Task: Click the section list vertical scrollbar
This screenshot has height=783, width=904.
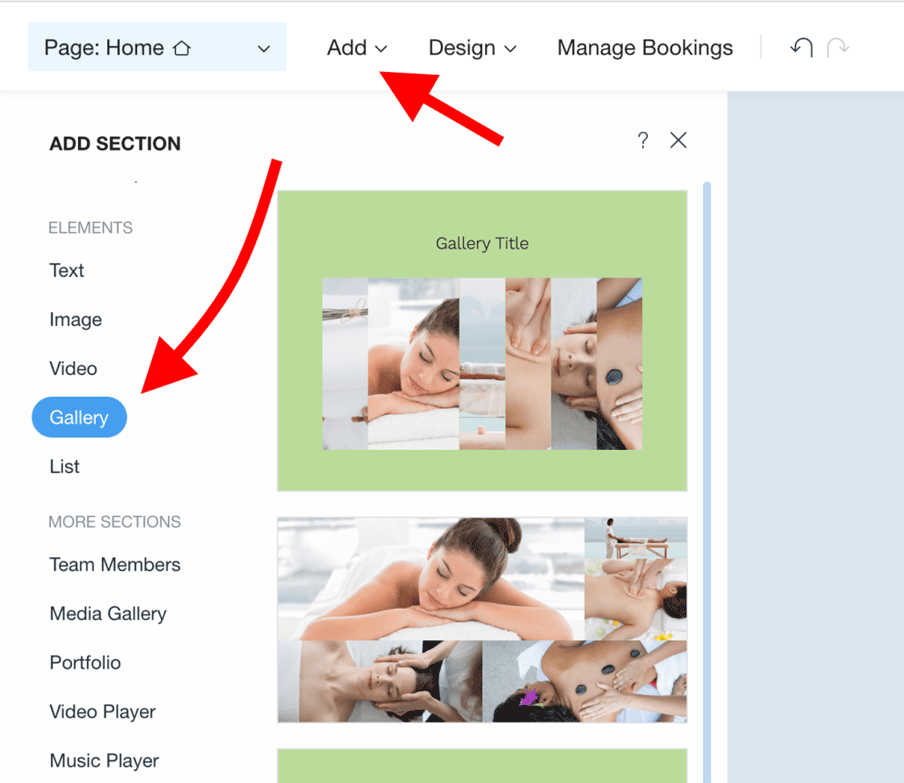Action: (707, 482)
